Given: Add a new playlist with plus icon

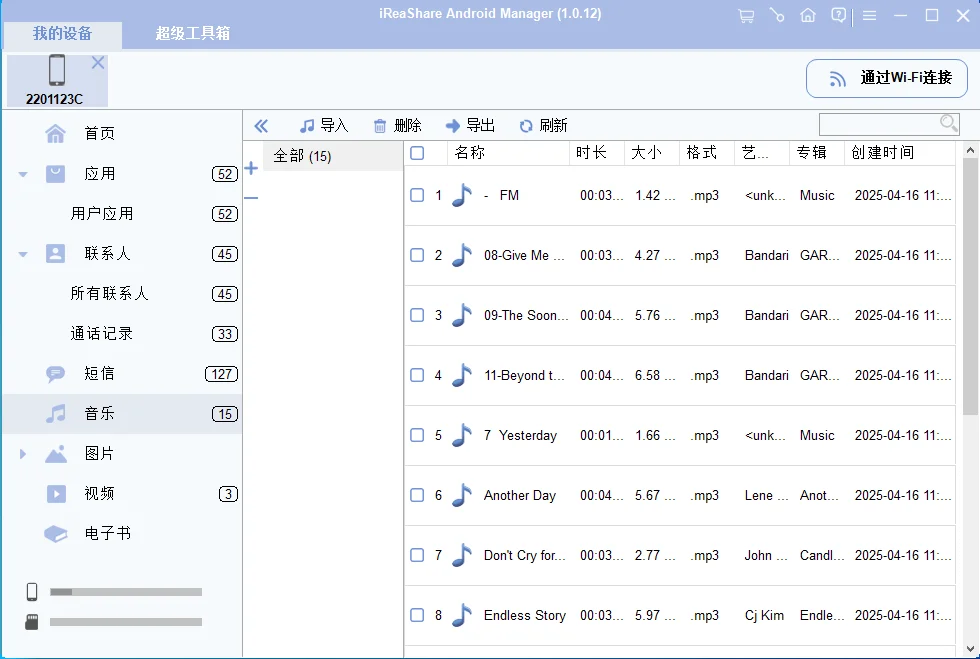Looking at the screenshot, I should click(251, 168).
